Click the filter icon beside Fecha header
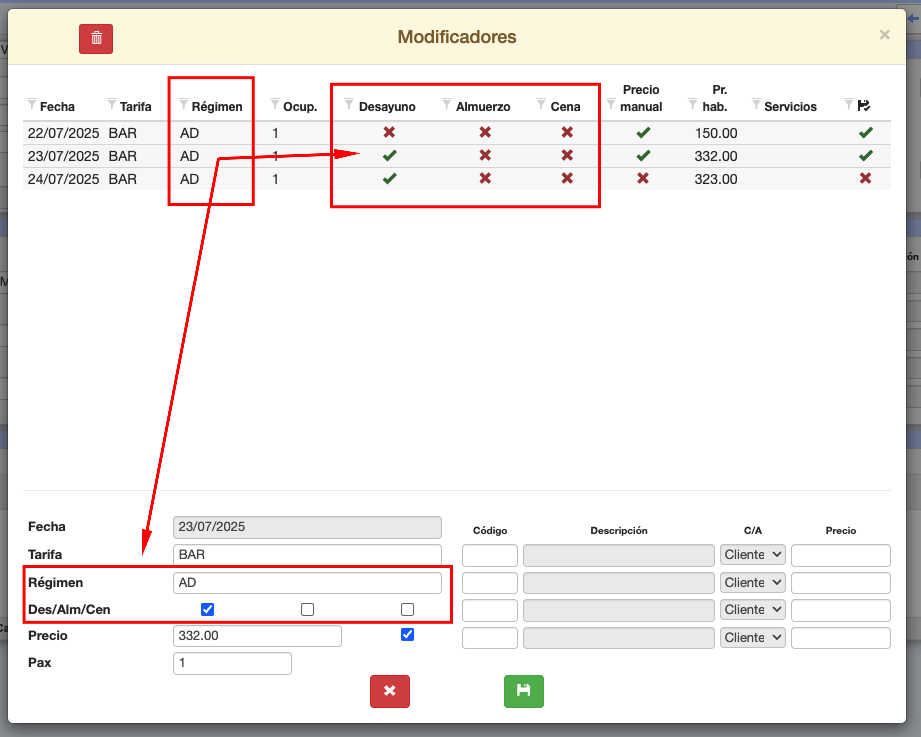The width and height of the screenshot is (921, 737). 31,104
